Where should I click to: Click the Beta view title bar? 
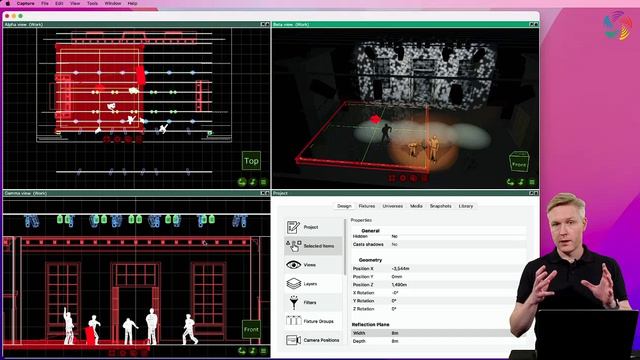pos(405,24)
